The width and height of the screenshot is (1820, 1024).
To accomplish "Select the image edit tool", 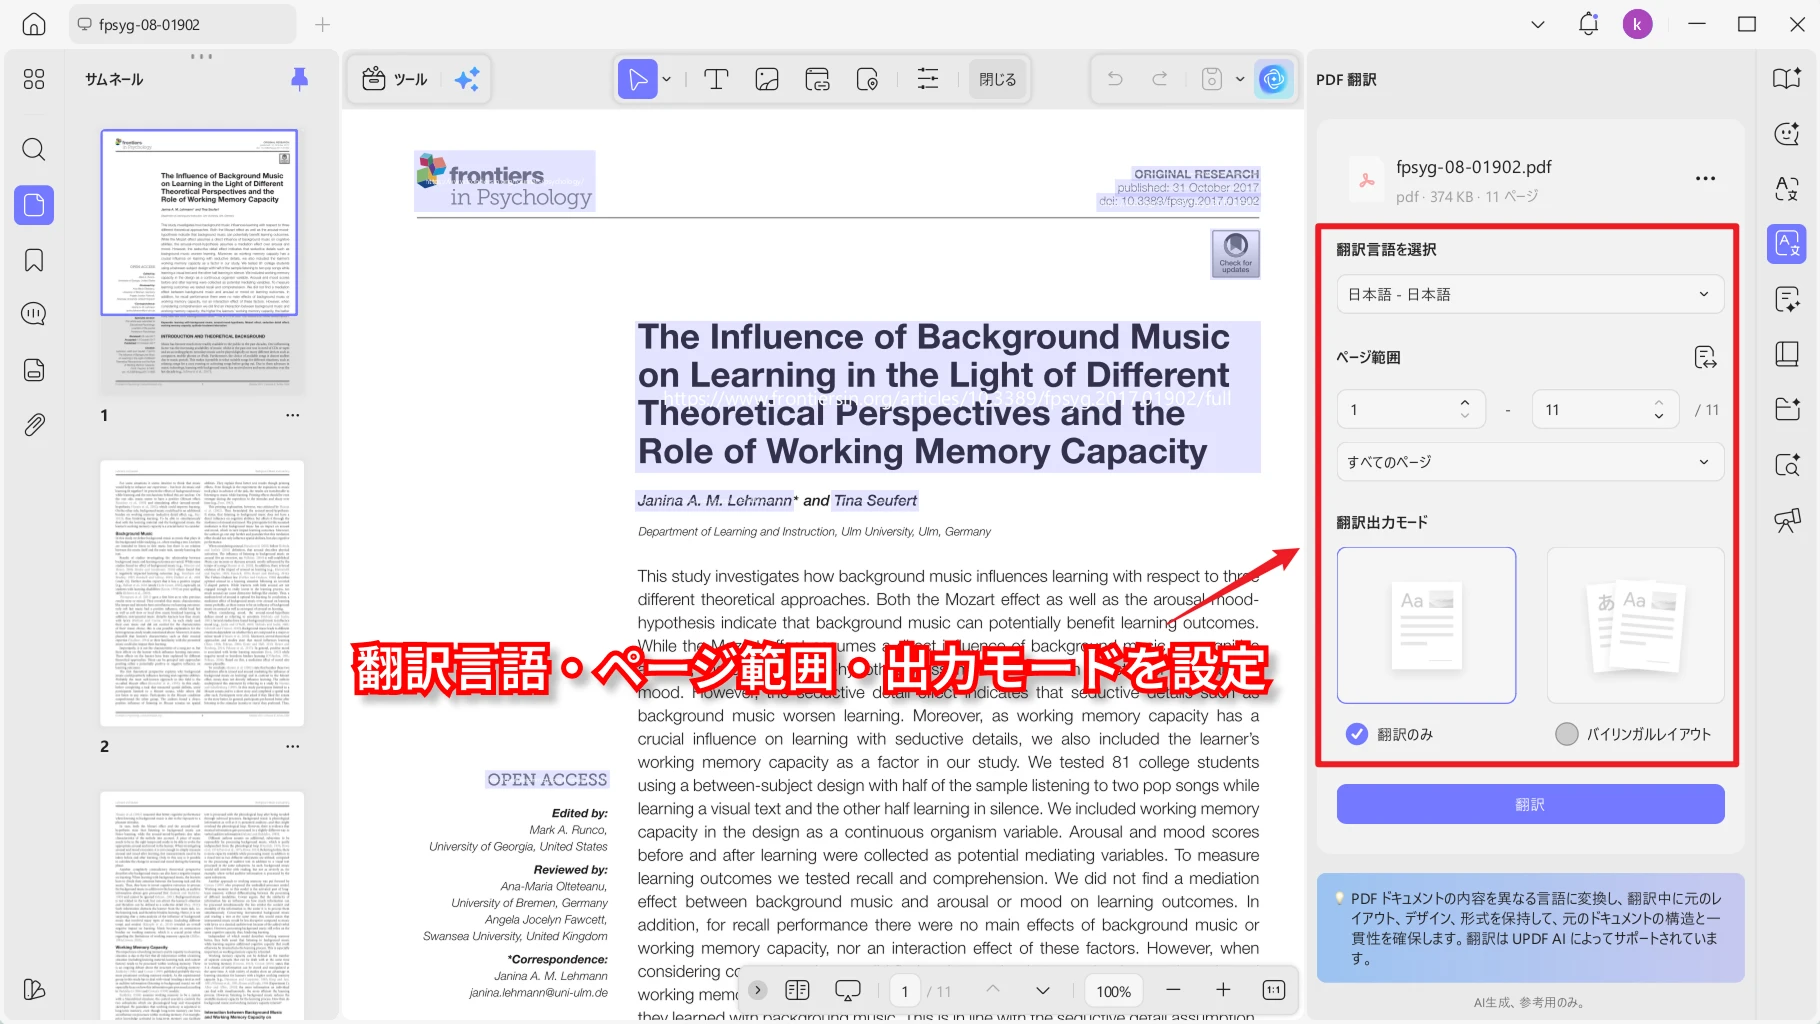I will 767,79.
